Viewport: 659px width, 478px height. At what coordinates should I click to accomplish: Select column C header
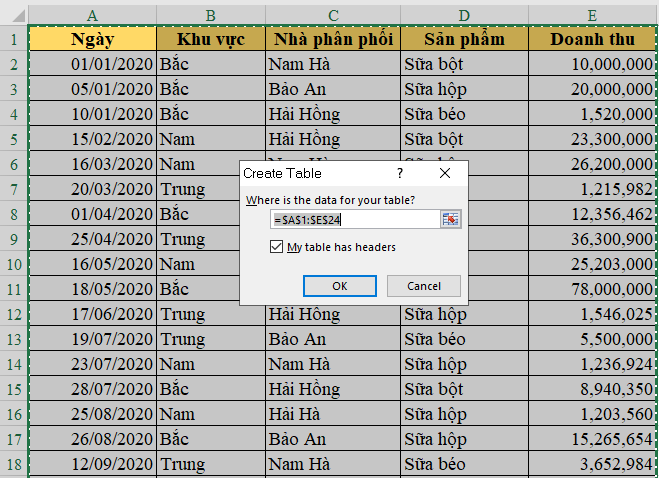click(x=333, y=15)
